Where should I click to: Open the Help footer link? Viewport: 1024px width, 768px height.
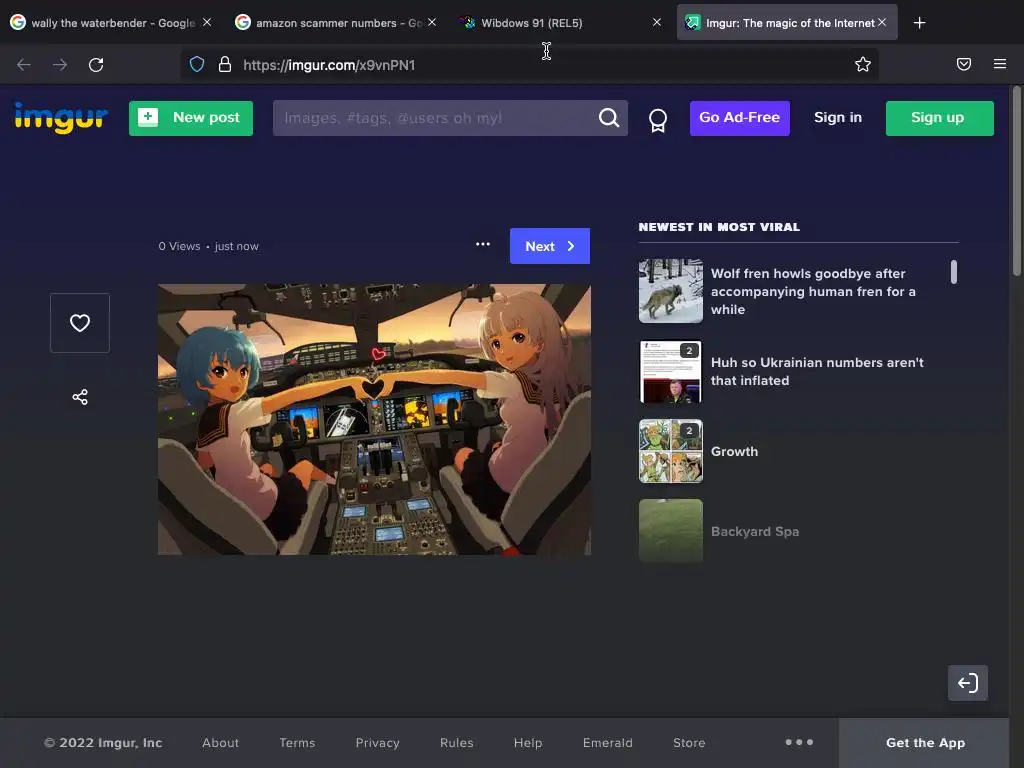tap(528, 743)
